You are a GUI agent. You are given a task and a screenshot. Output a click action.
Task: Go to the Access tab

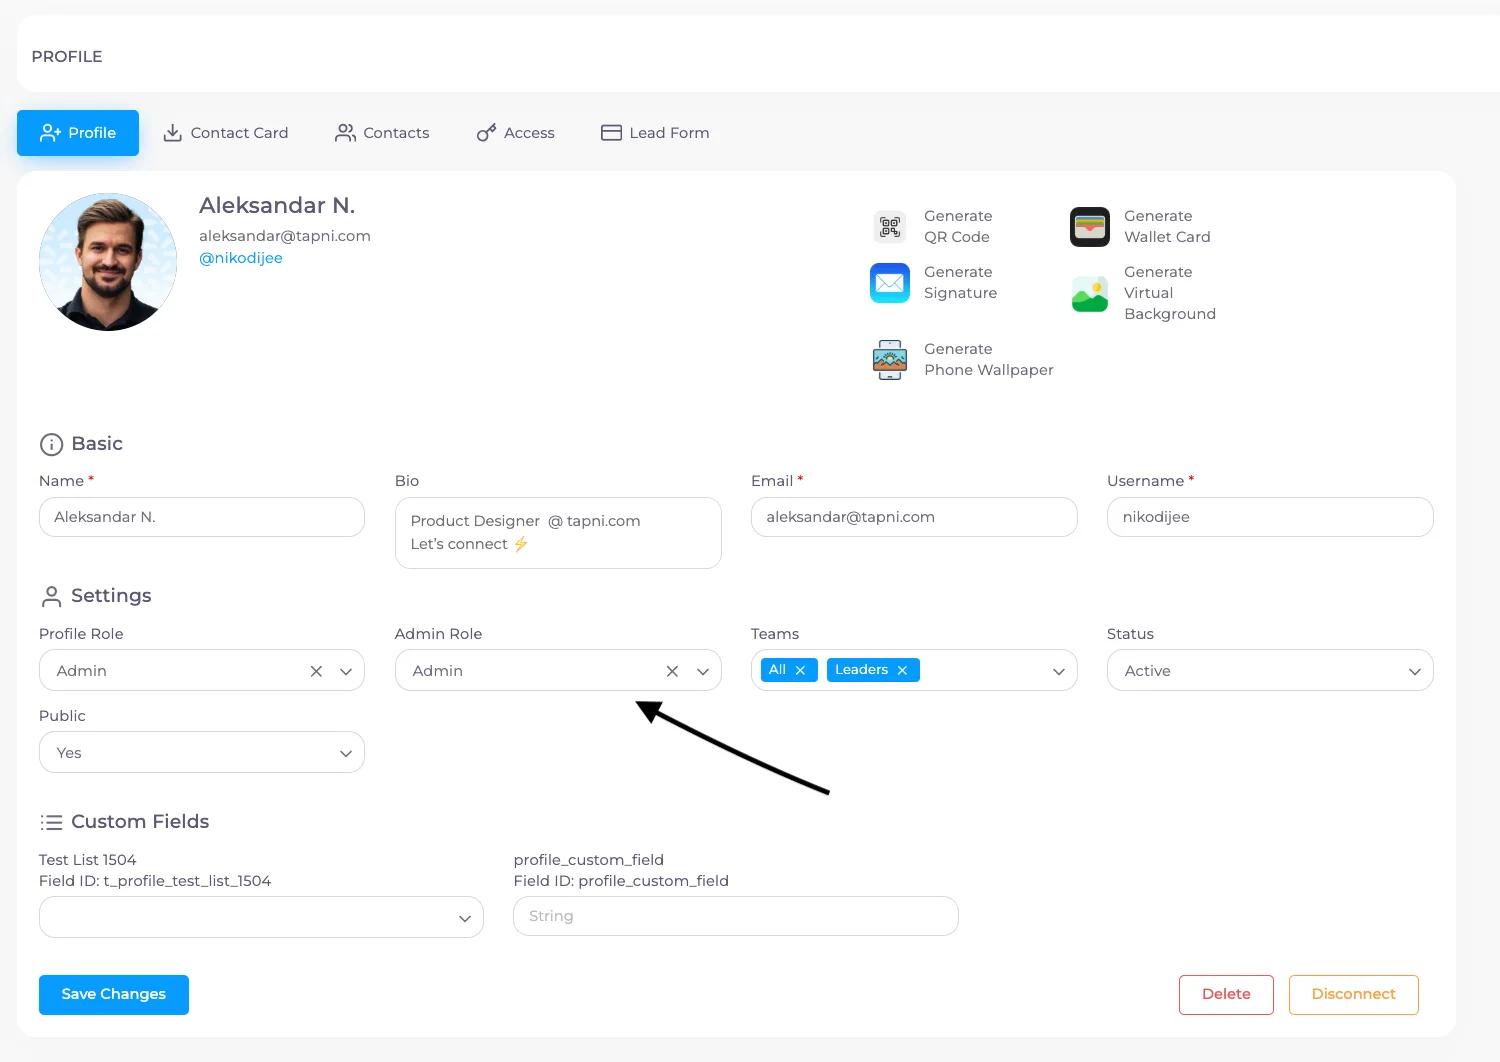point(516,133)
